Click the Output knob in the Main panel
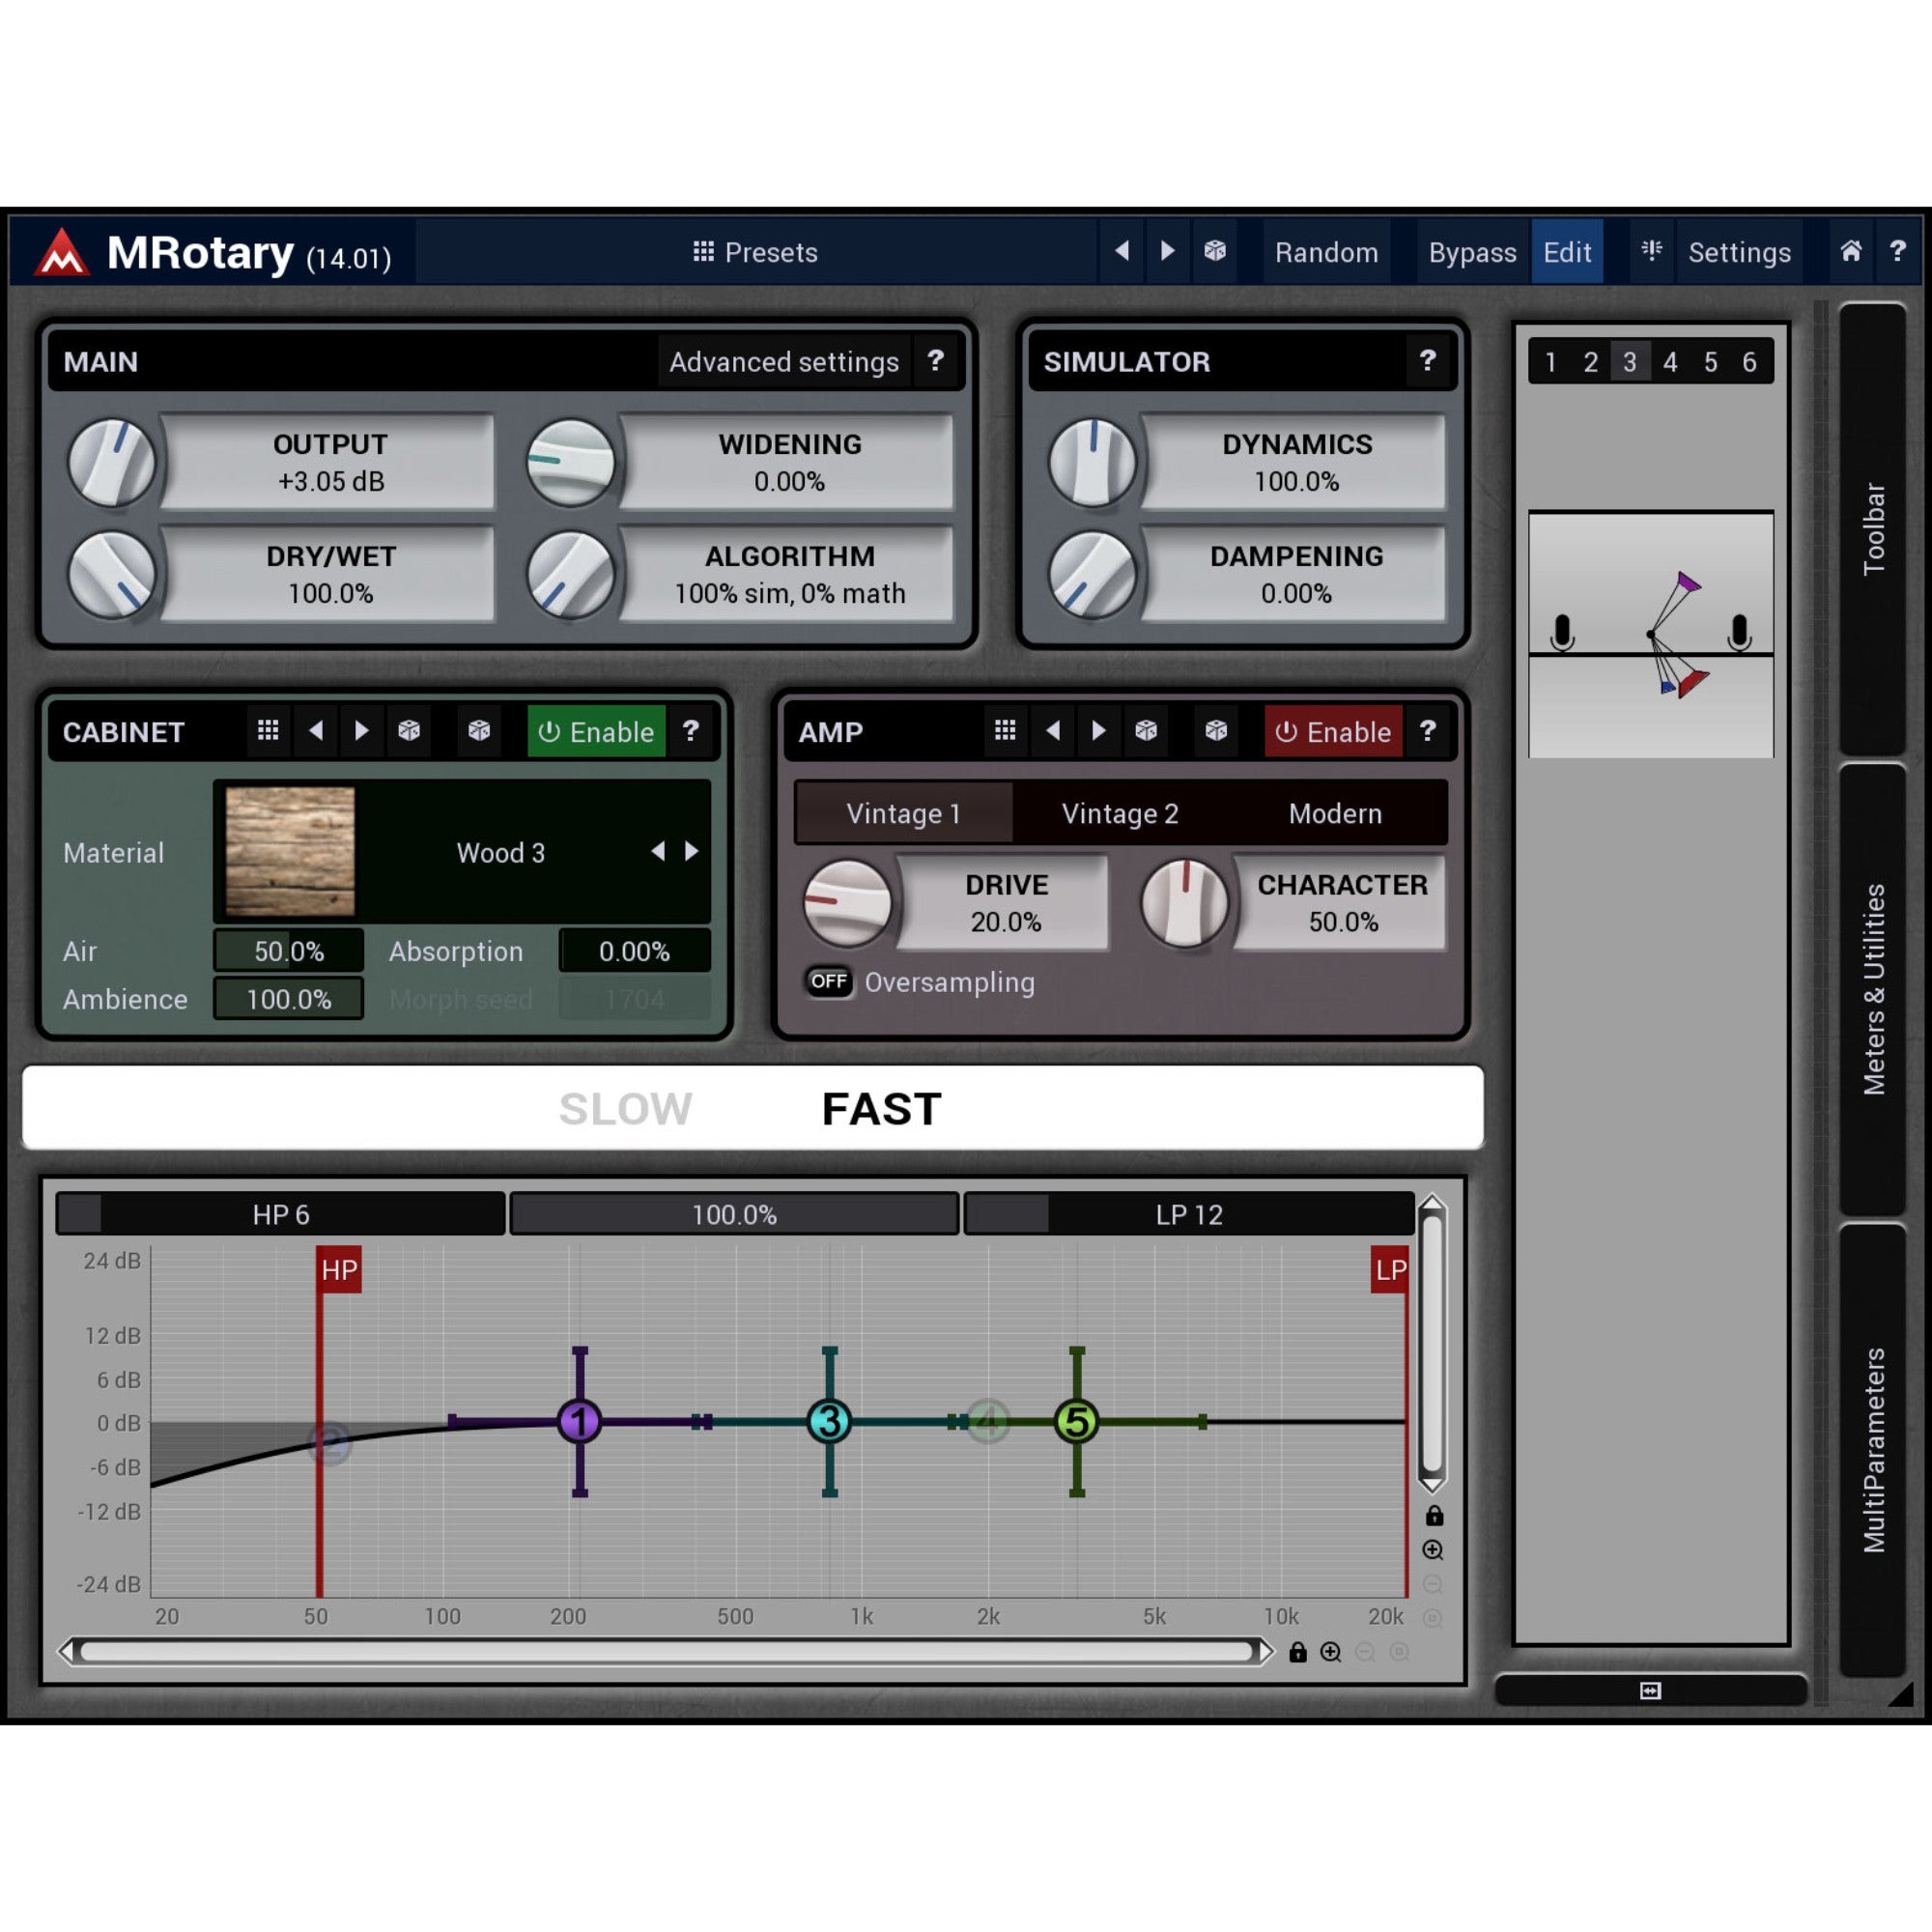The image size is (1932, 1932). pos(112,463)
